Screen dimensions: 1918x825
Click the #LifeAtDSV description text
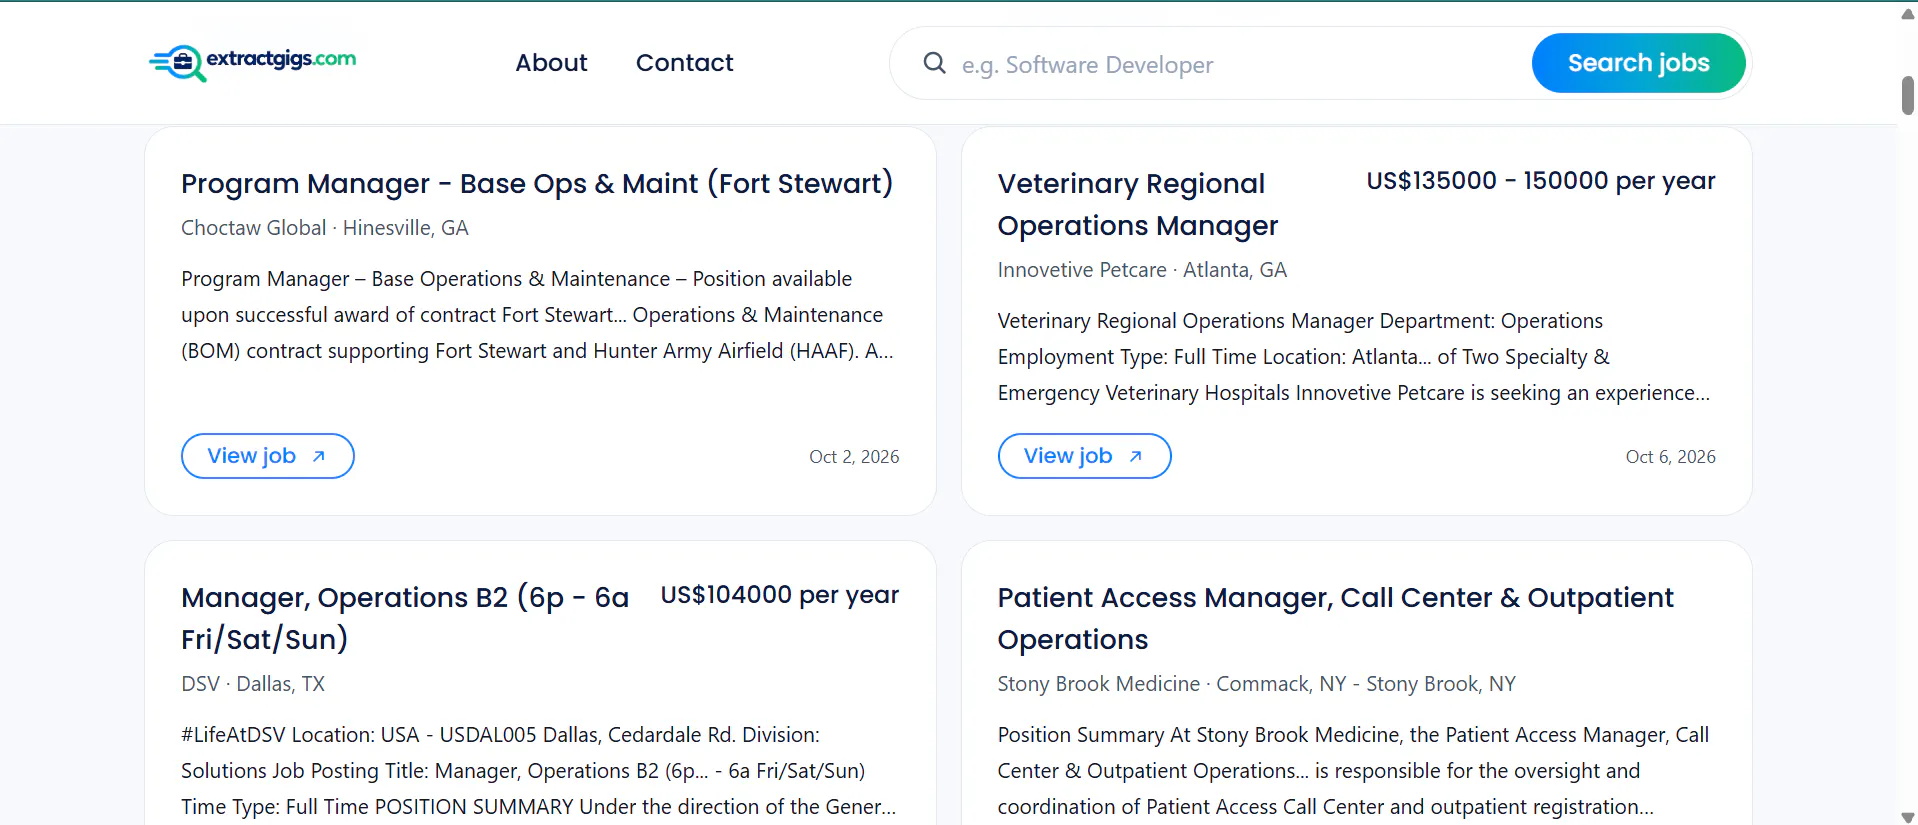click(x=538, y=771)
